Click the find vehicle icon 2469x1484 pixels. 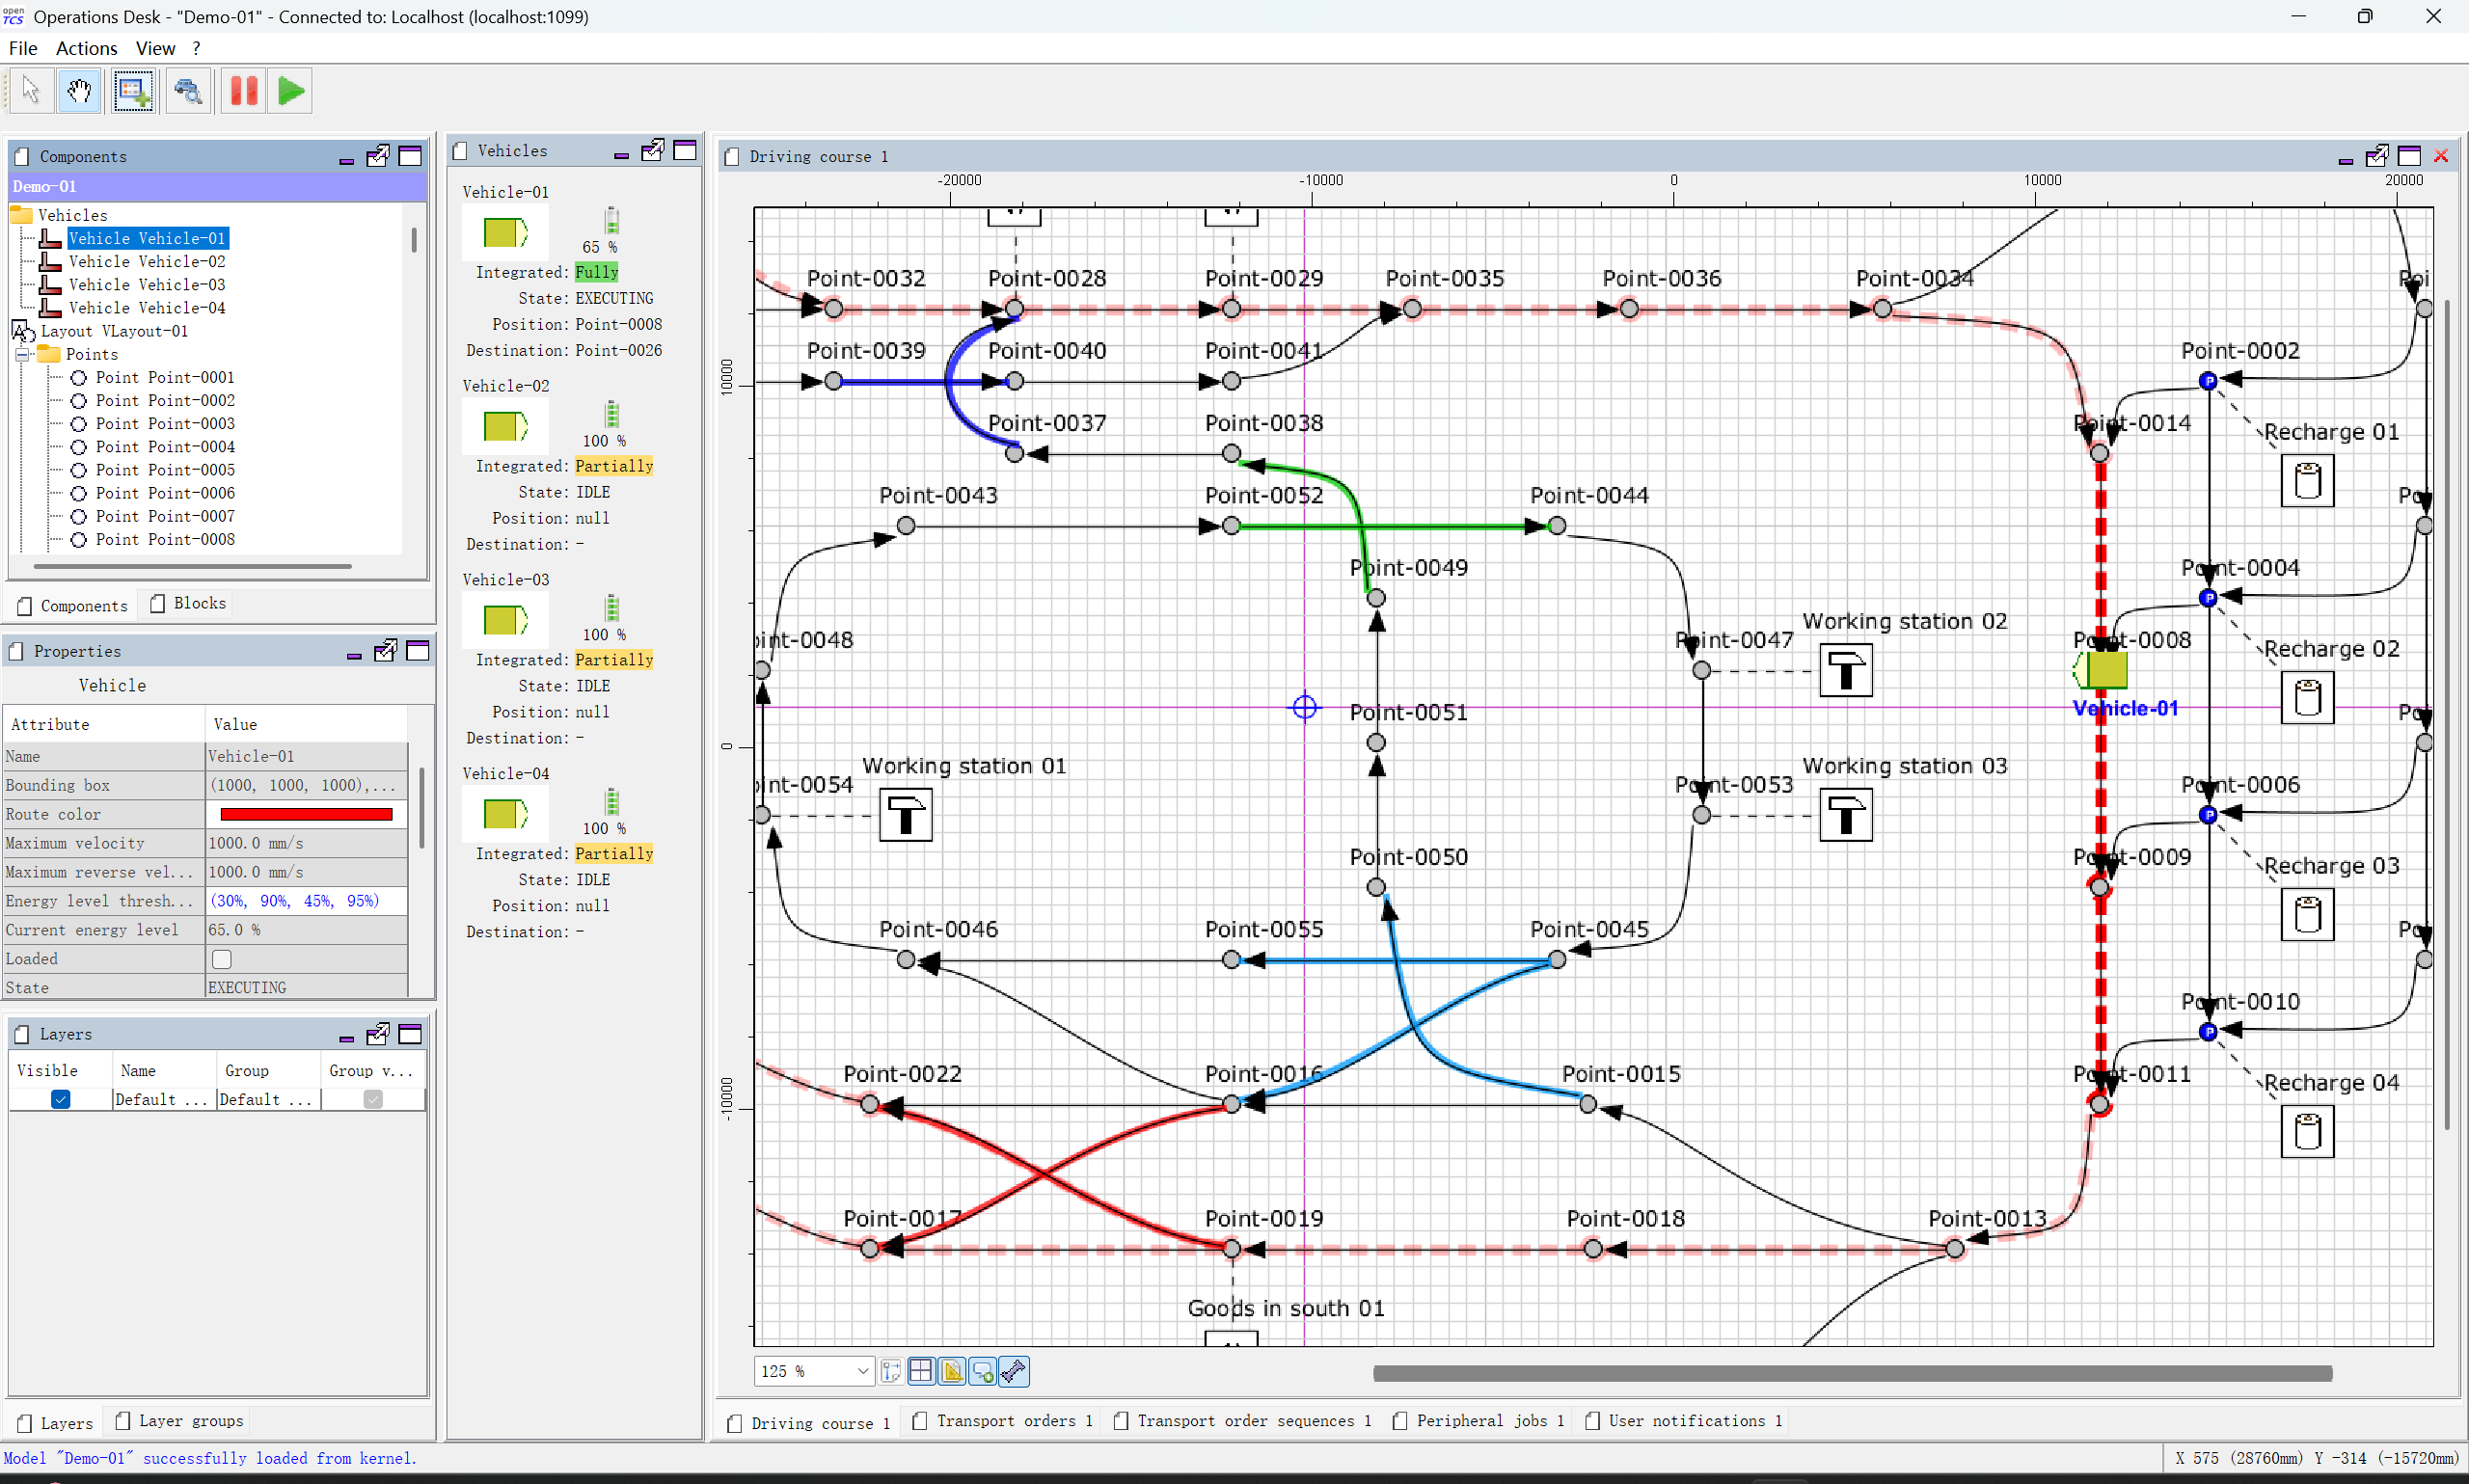pos(188,91)
